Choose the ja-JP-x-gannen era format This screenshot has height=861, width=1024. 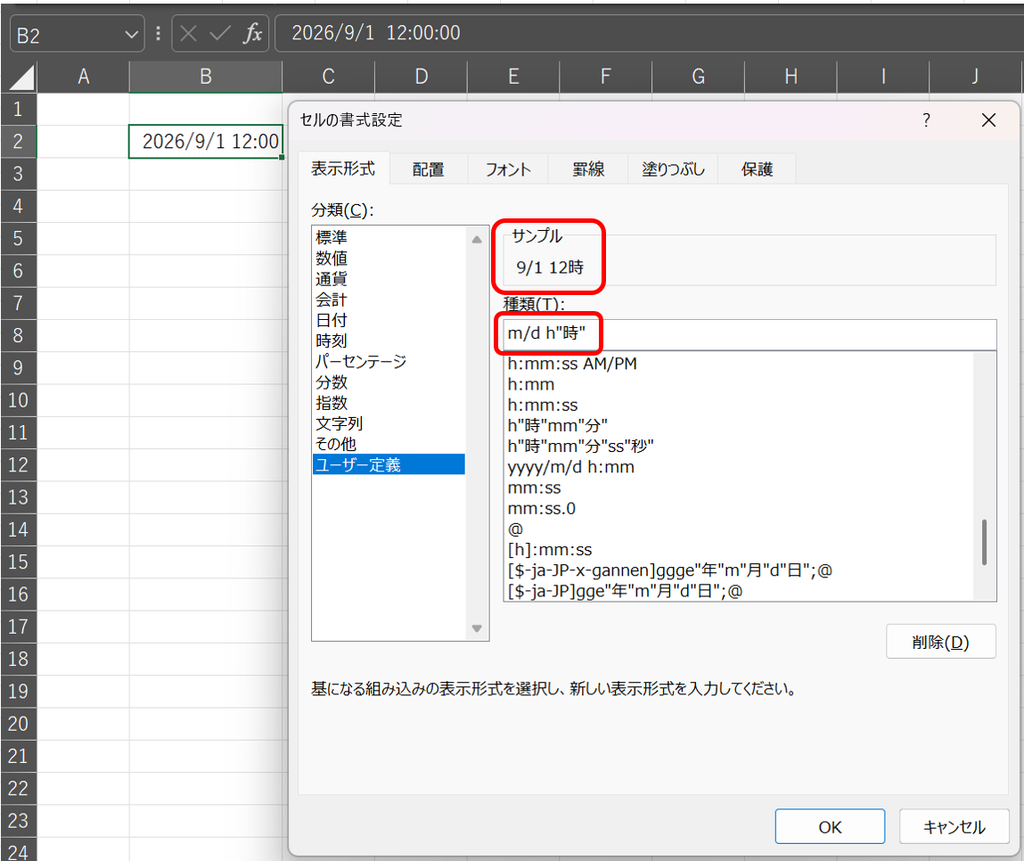click(x=738, y=570)
